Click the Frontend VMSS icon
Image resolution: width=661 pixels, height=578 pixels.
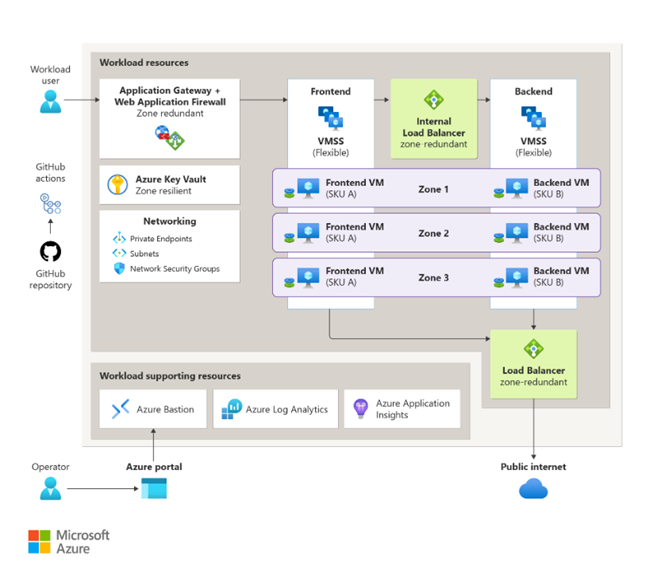pyautogui.click(x=330, y=117)
